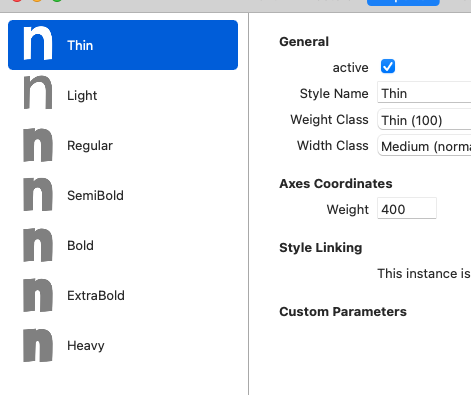Click the Thin instance preview glyph icon

(38, 43)
